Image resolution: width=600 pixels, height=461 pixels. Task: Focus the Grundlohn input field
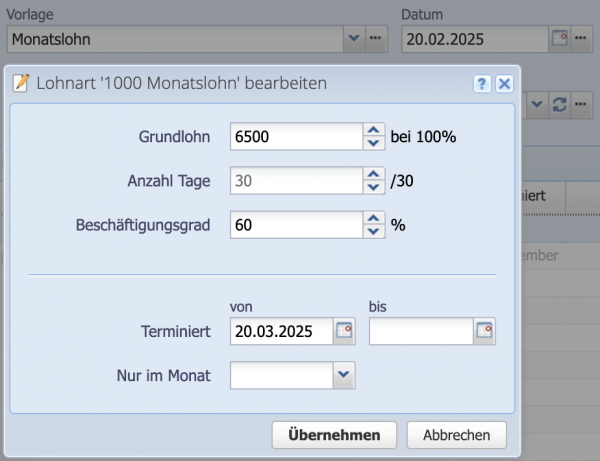294,136
